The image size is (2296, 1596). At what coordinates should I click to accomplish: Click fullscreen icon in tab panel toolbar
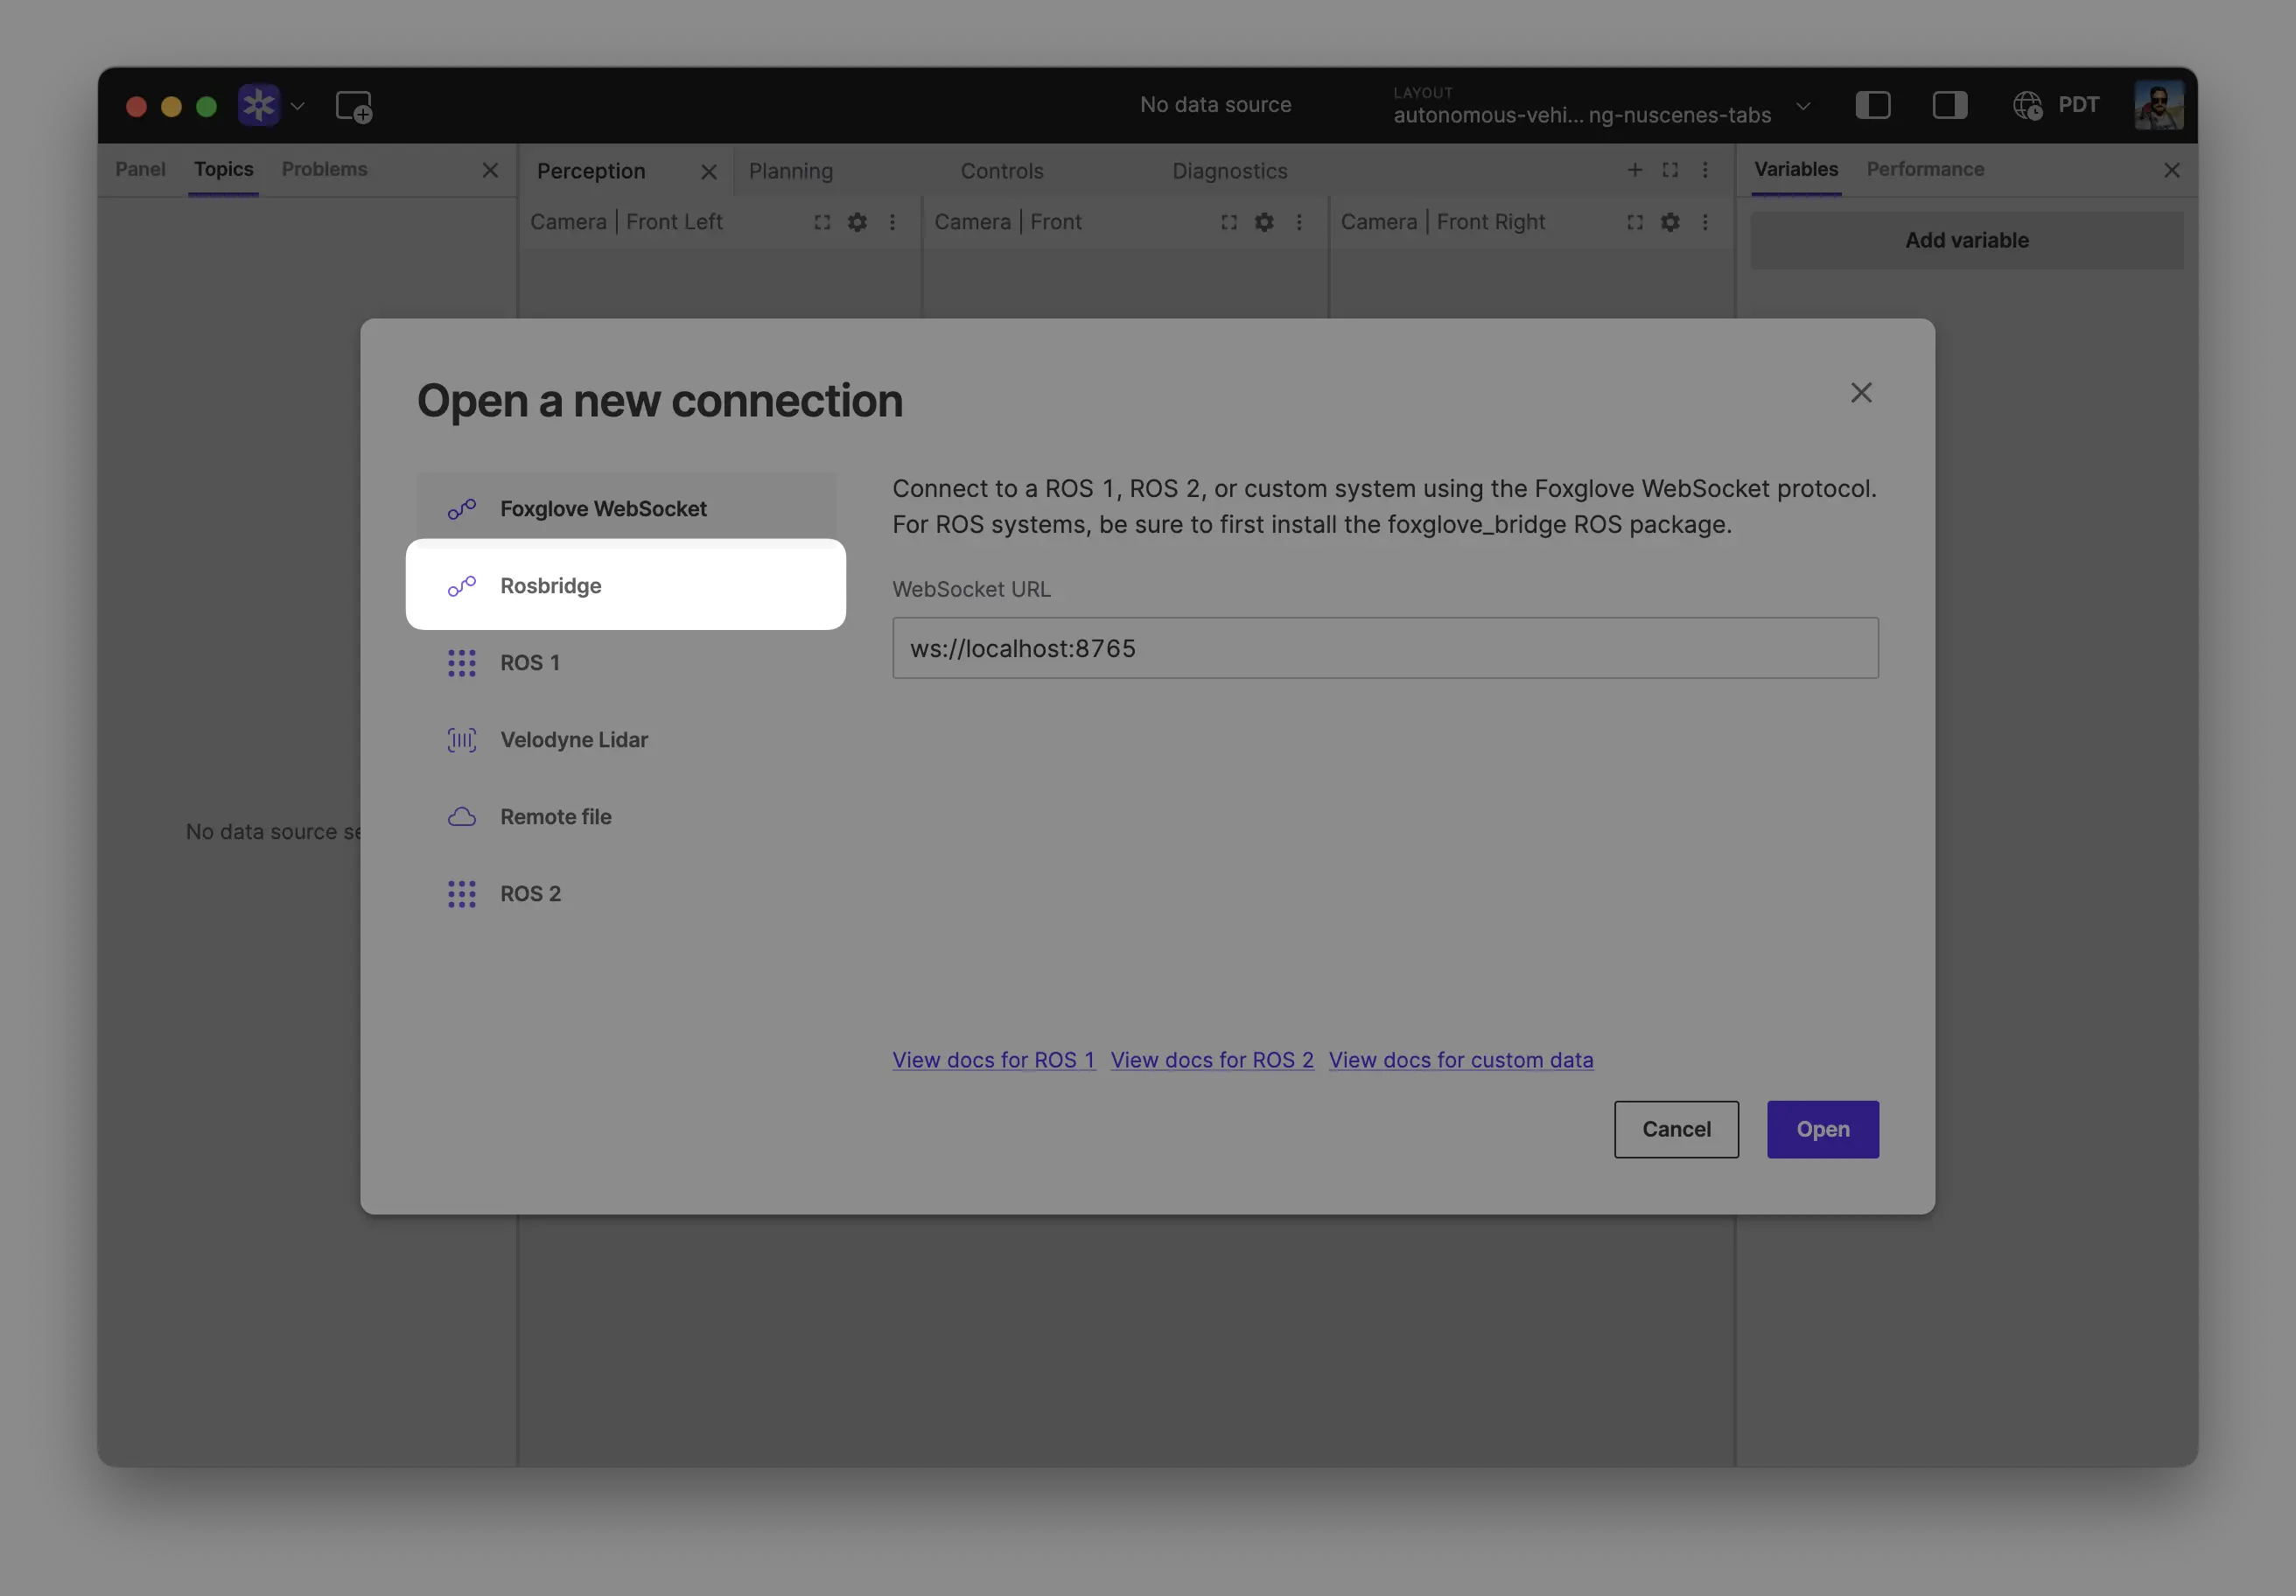coord(1670,170)
